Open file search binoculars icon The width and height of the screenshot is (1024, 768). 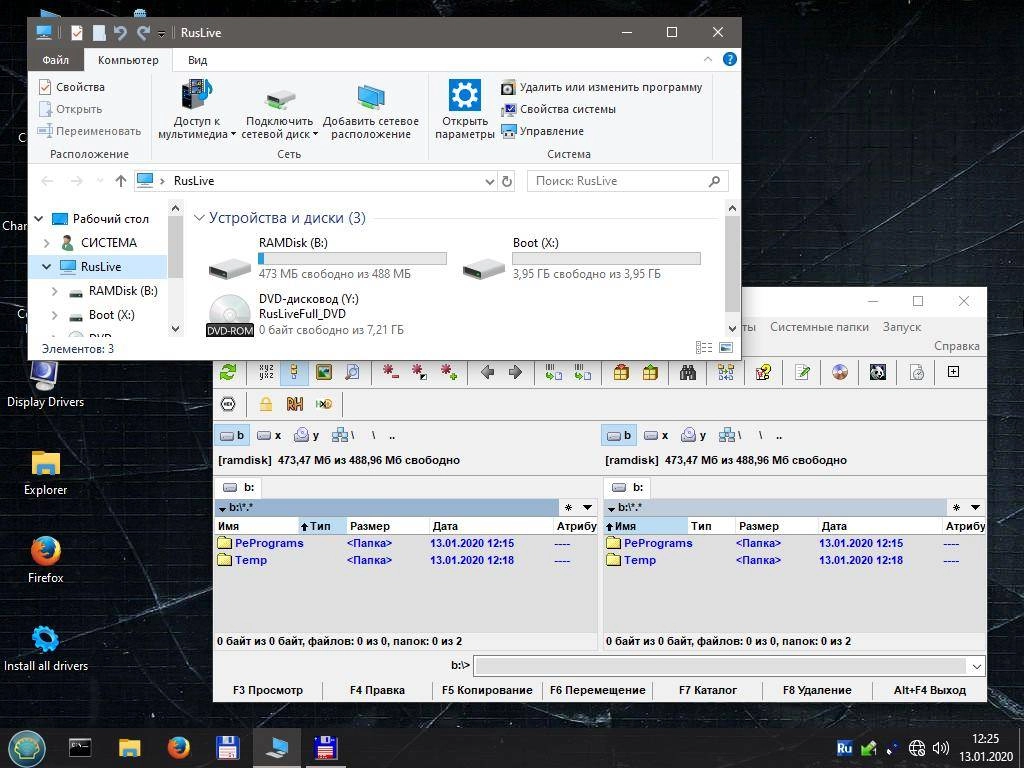tap(688, 372)
